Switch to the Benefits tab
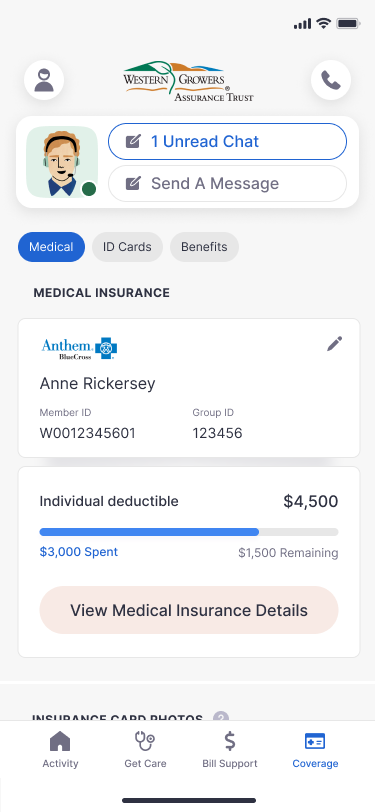Viewport: 375px width, 812px height. tap(204, 247)
